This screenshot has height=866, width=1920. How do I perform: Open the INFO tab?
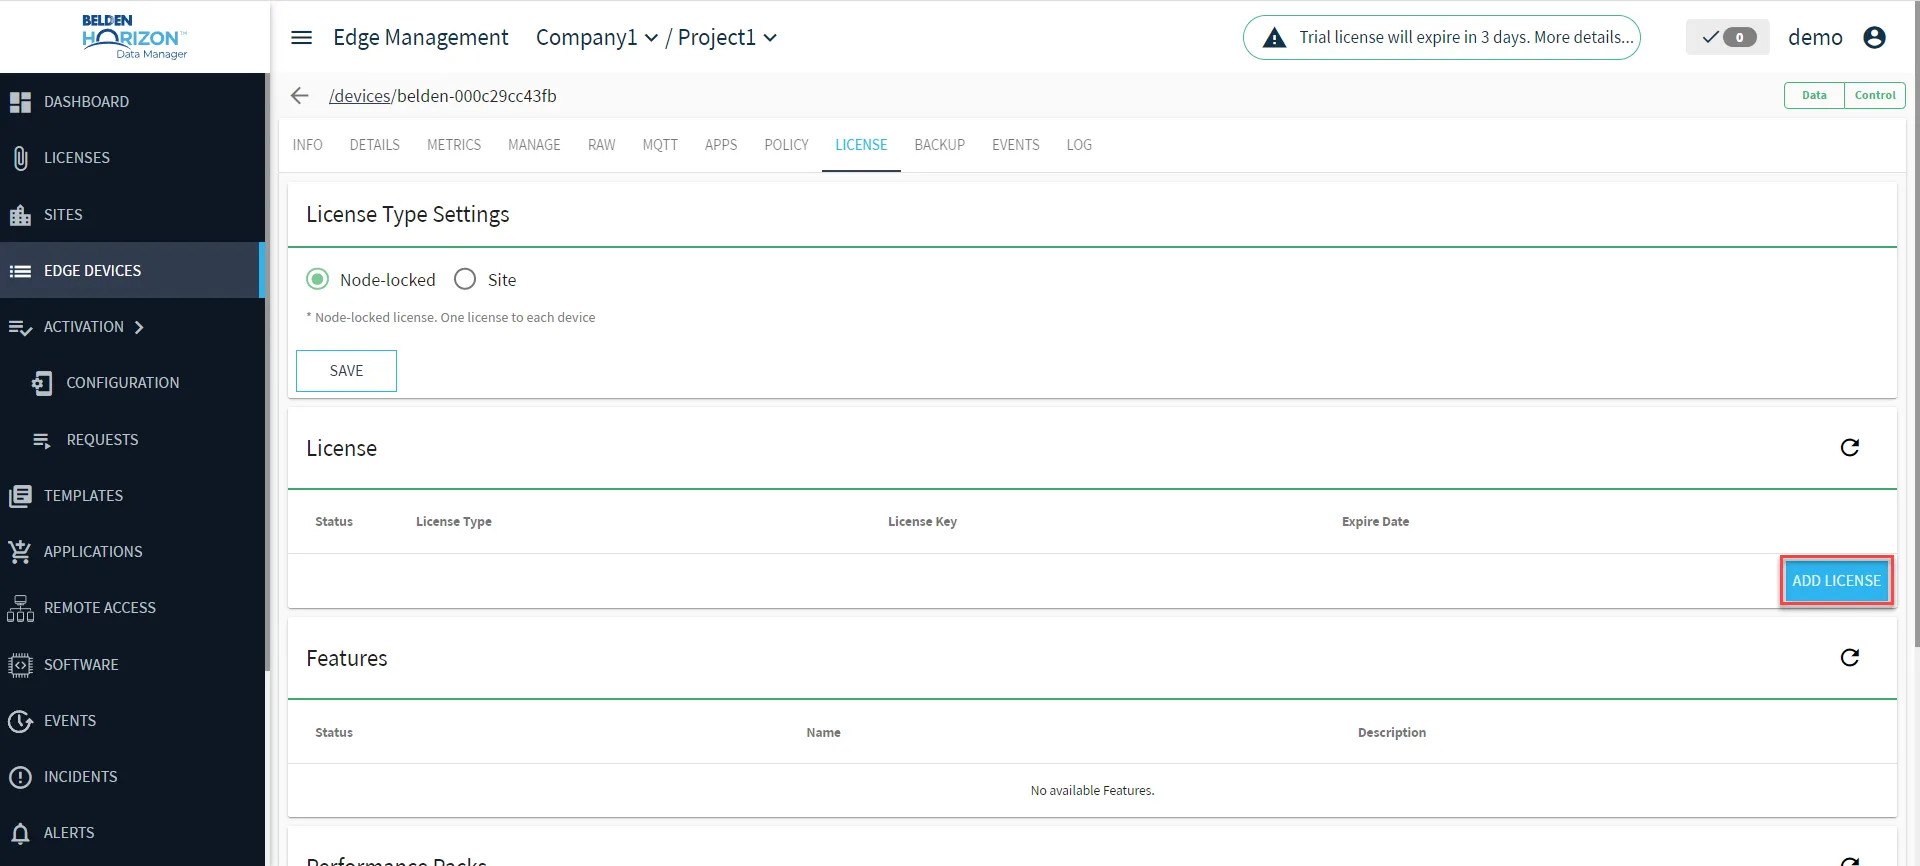click(x=307, y=146)
